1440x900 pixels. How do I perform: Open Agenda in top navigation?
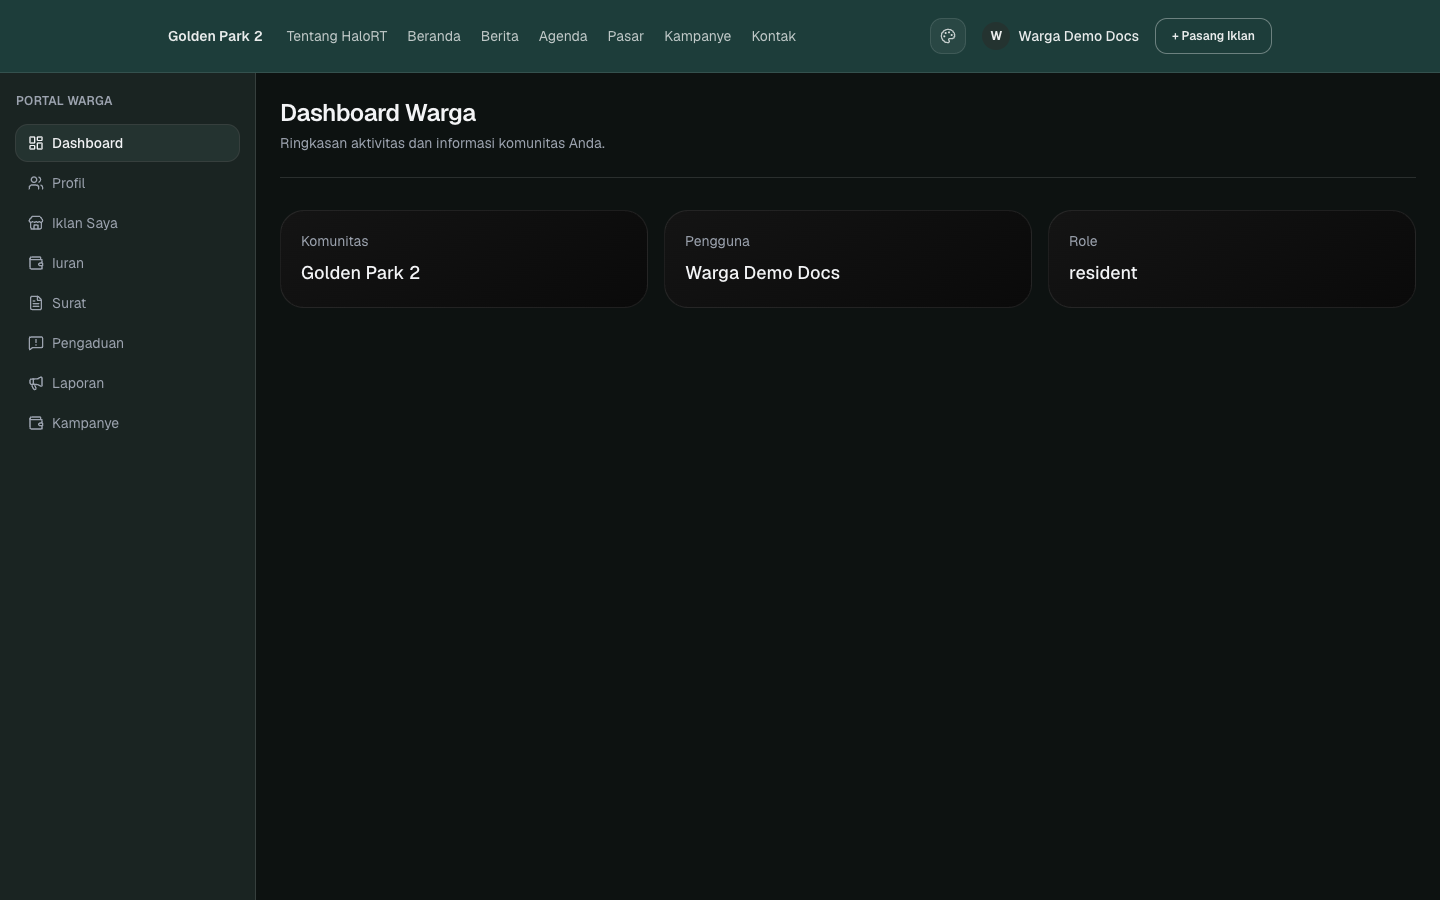[x=563, y=36]
